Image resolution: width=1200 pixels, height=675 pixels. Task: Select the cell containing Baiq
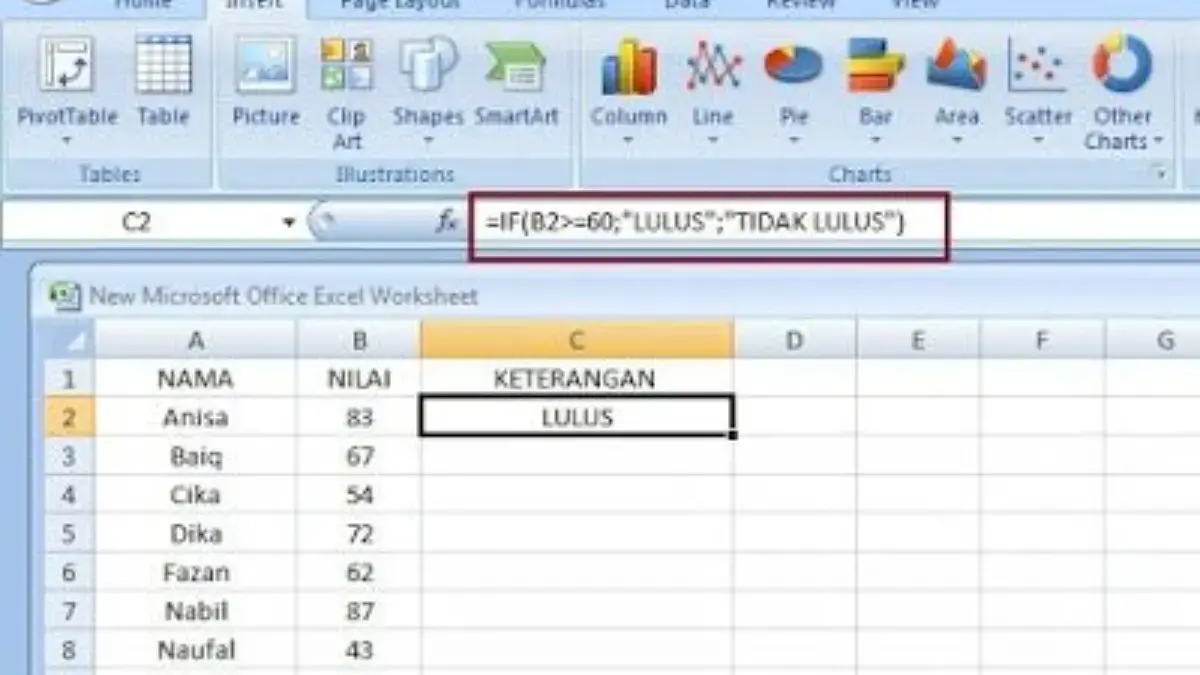[196, 456]
